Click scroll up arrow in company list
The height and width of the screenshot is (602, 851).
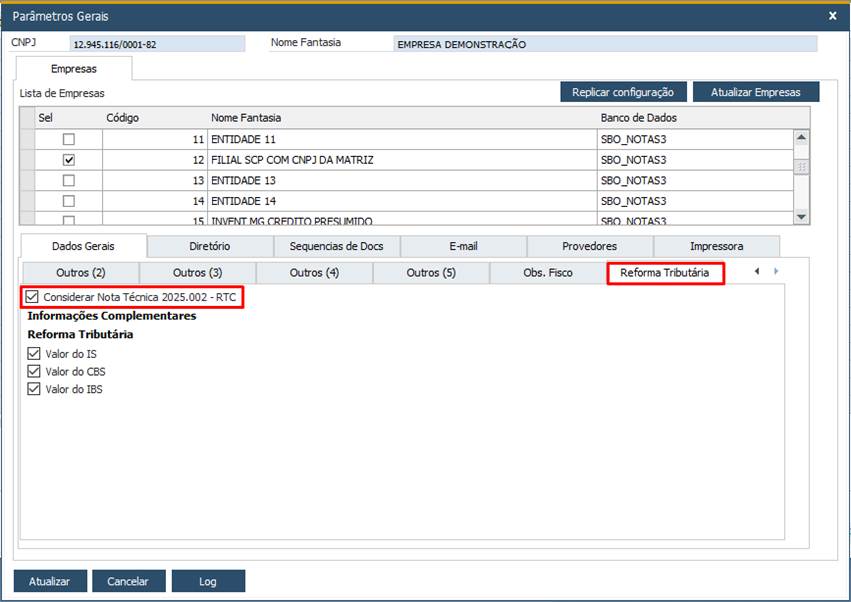tap(801, 138)
